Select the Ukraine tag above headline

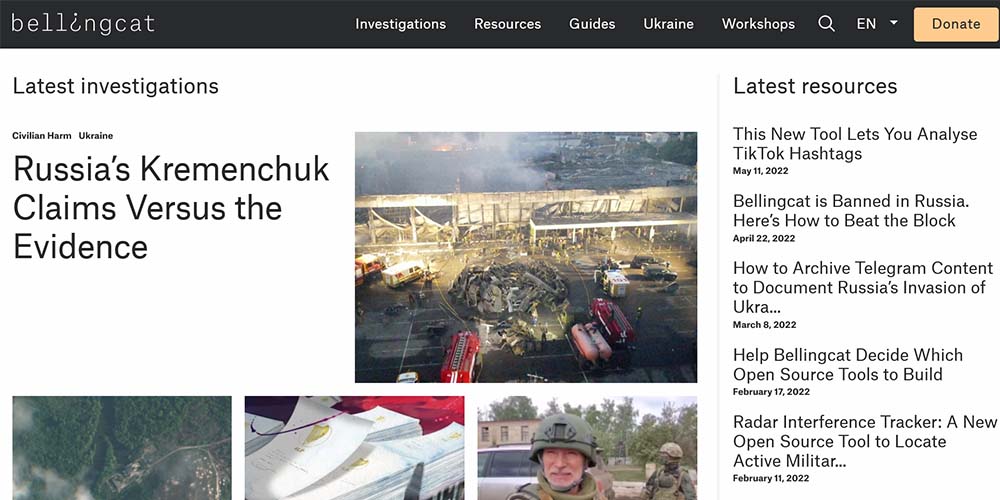point(96,136)
